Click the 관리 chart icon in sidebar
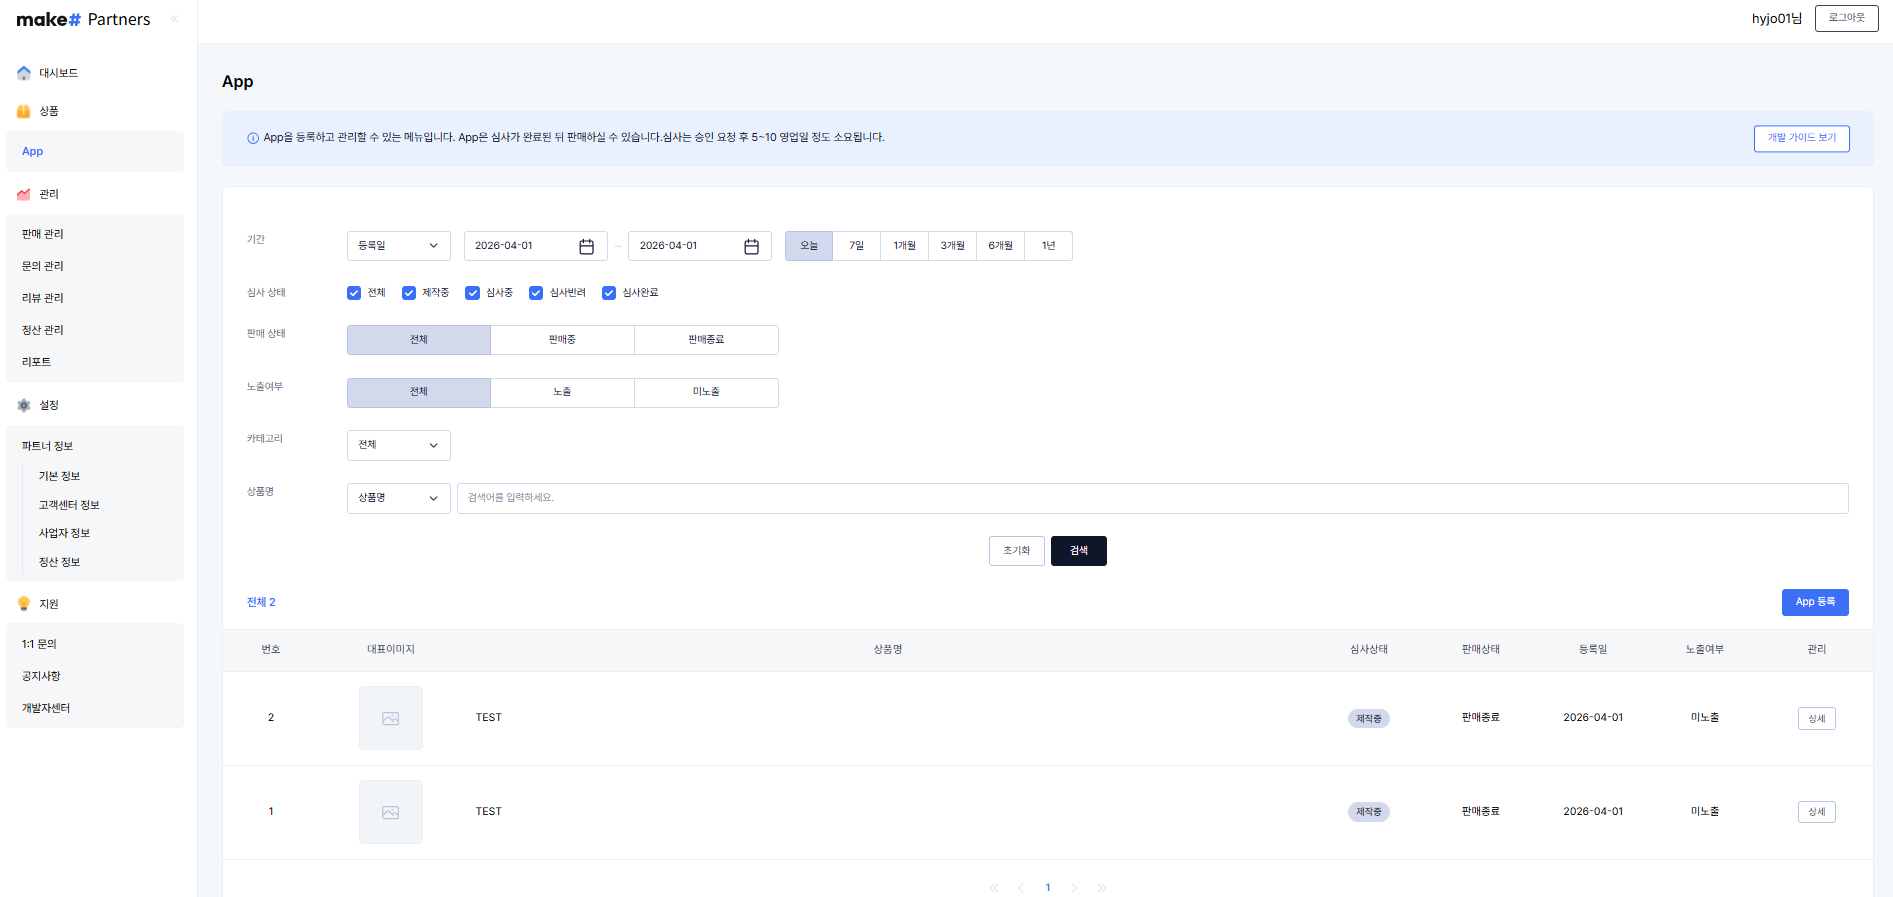1893x897 pixels. (24, 194)
